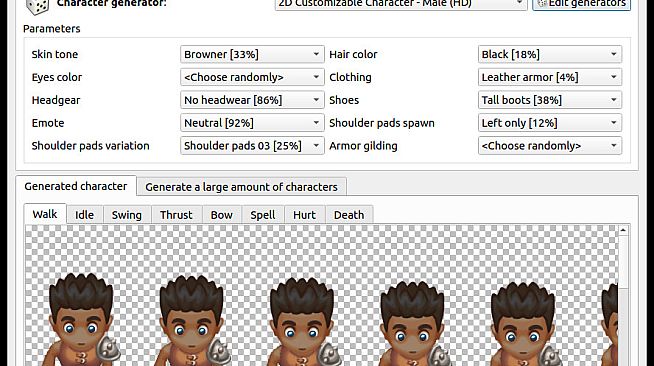This screenshot has height=366, width=654.
Task: Select the Spell animation tab
Action: pos(263,215)
